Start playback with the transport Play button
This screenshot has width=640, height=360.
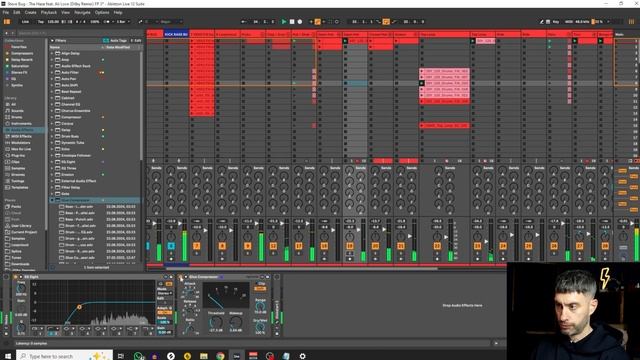(x=284, y=22)
